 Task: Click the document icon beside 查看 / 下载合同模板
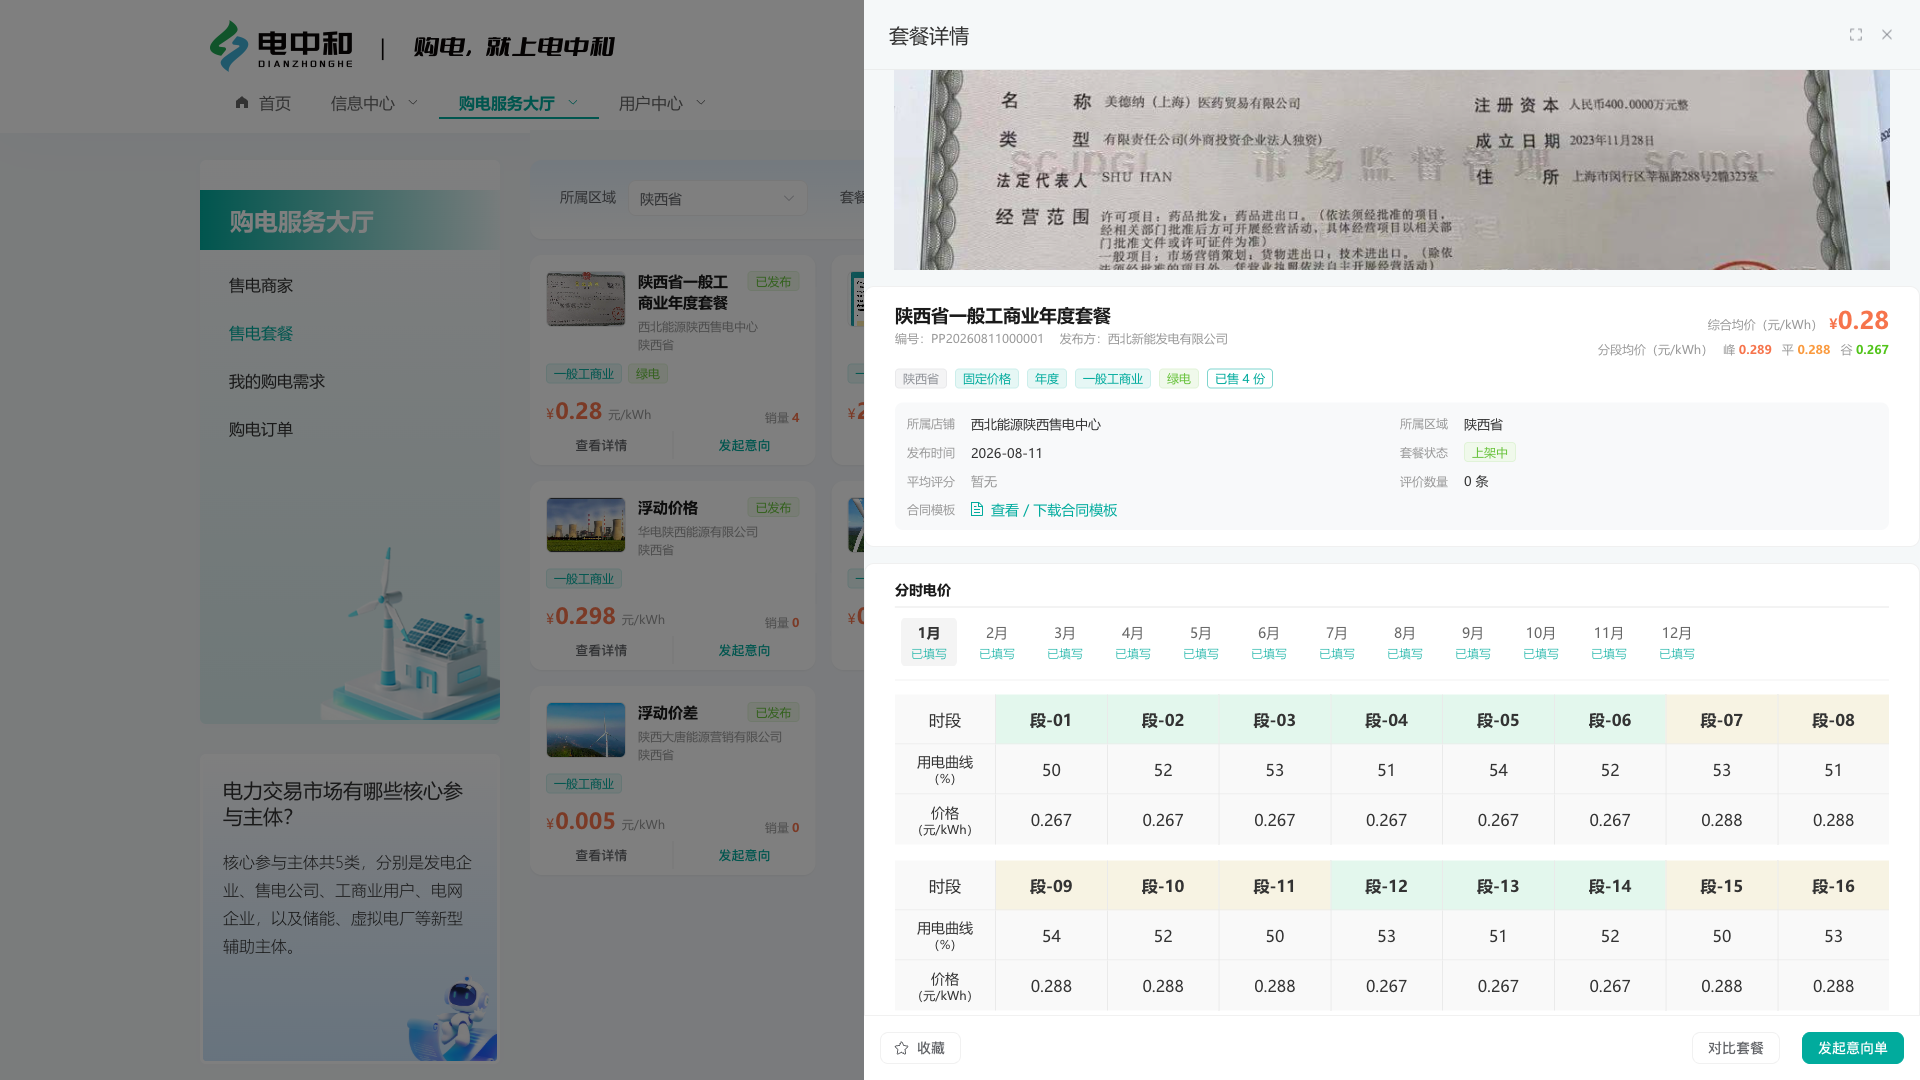click(x=977, y=510)
